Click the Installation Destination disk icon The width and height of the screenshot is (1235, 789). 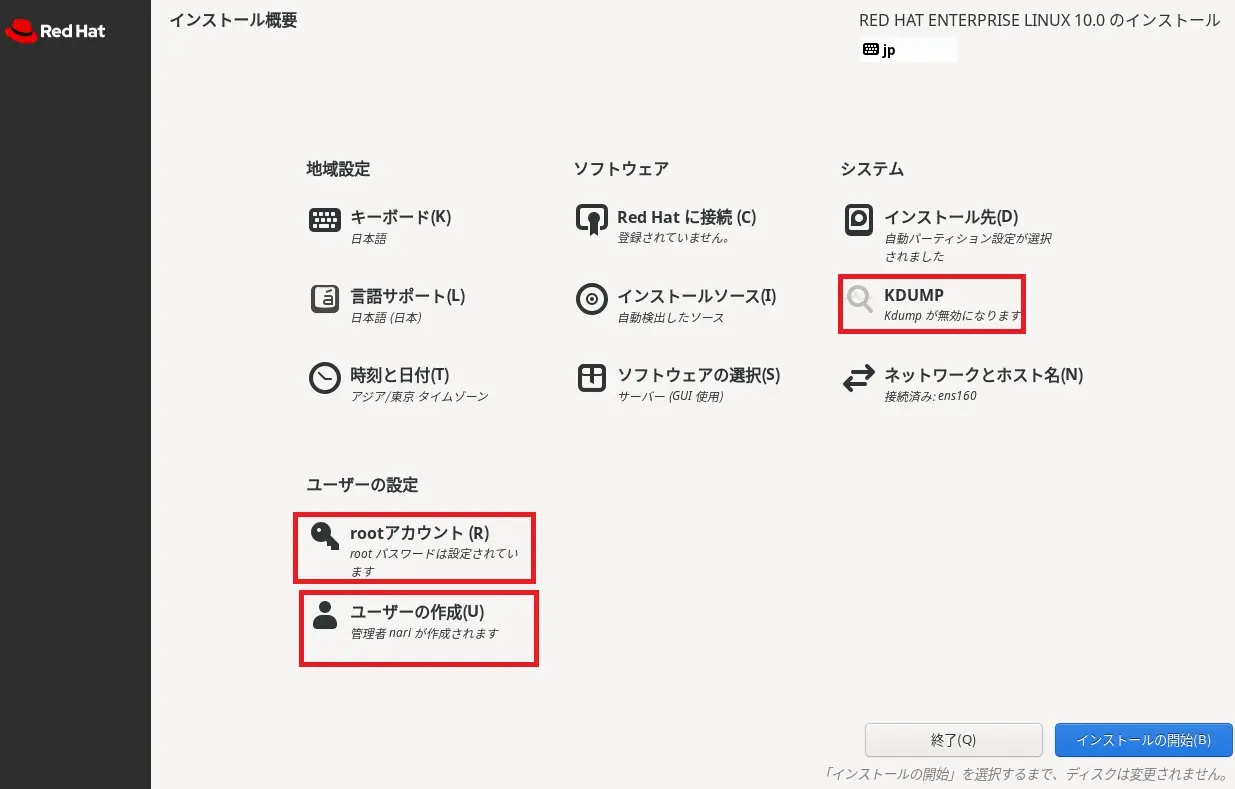pyautogui.click(x=858, y=219)
